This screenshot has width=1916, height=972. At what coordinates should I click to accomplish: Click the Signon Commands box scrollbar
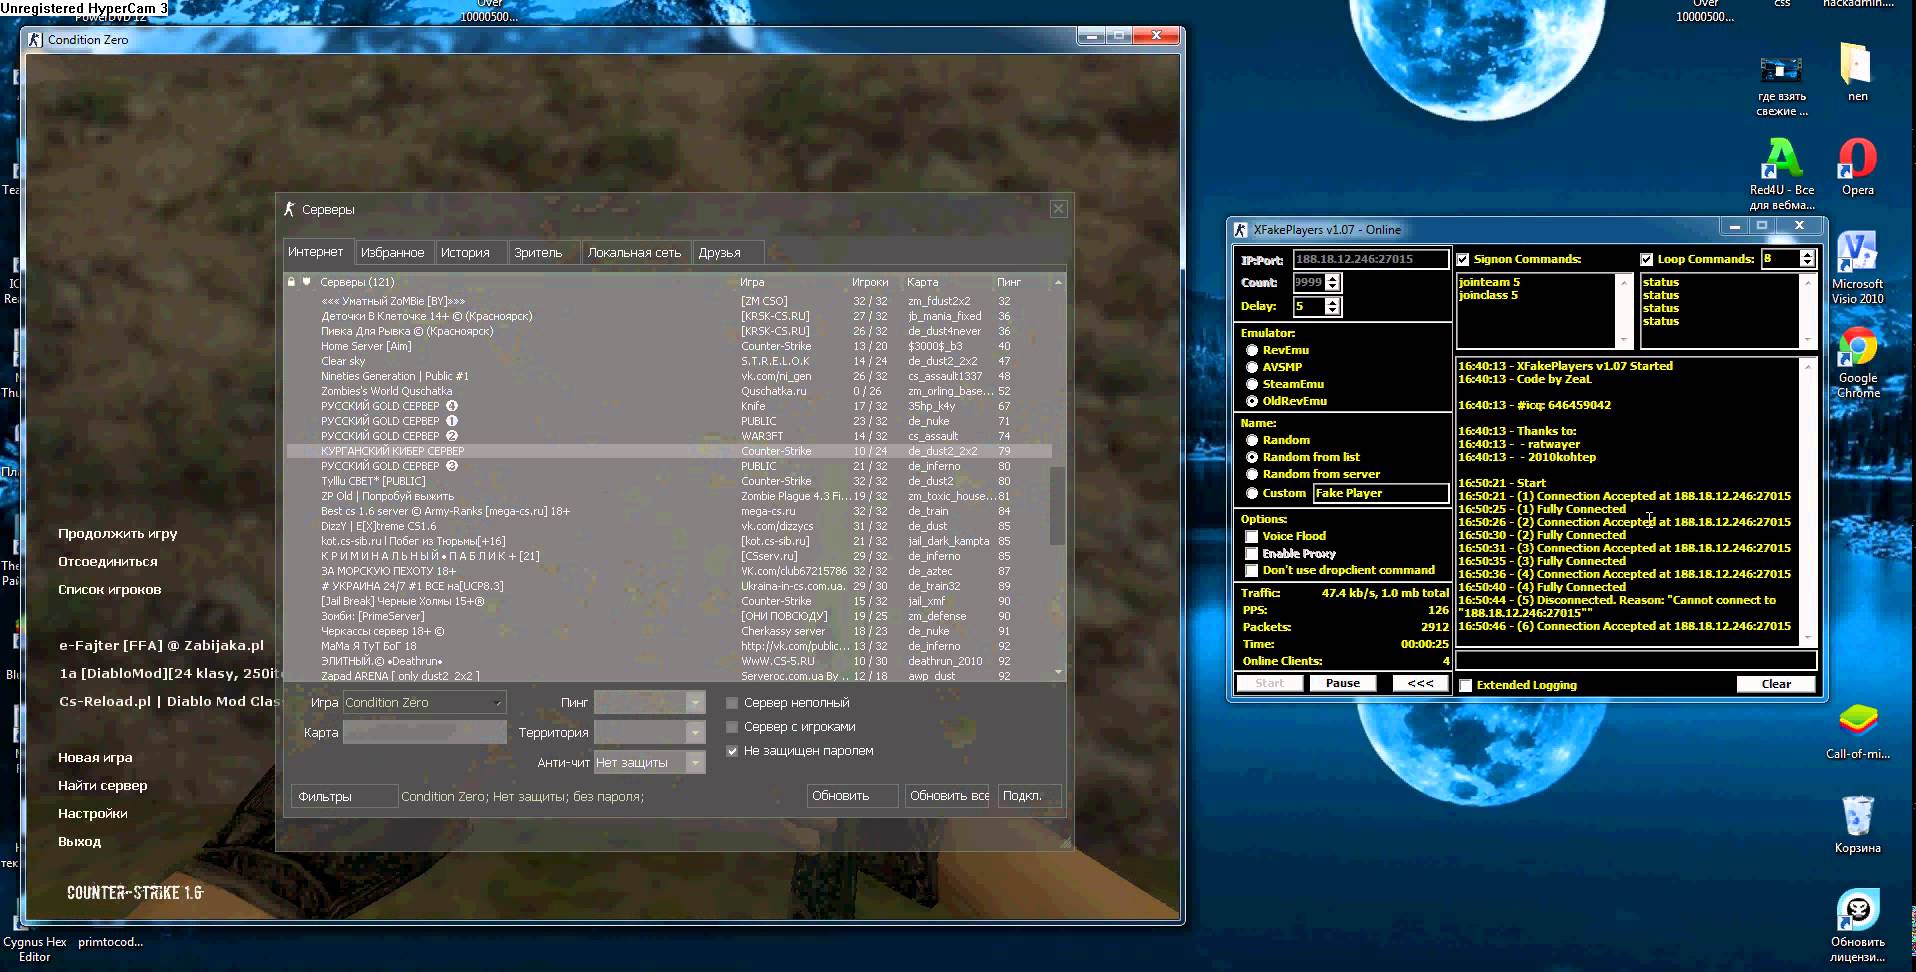(x=1622, y=310)
